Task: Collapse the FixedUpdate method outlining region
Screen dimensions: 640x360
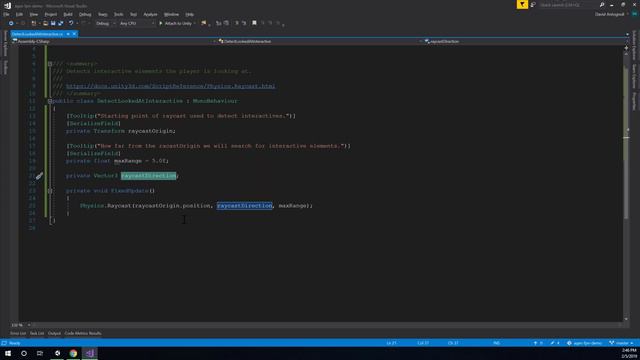Action: 50,191
